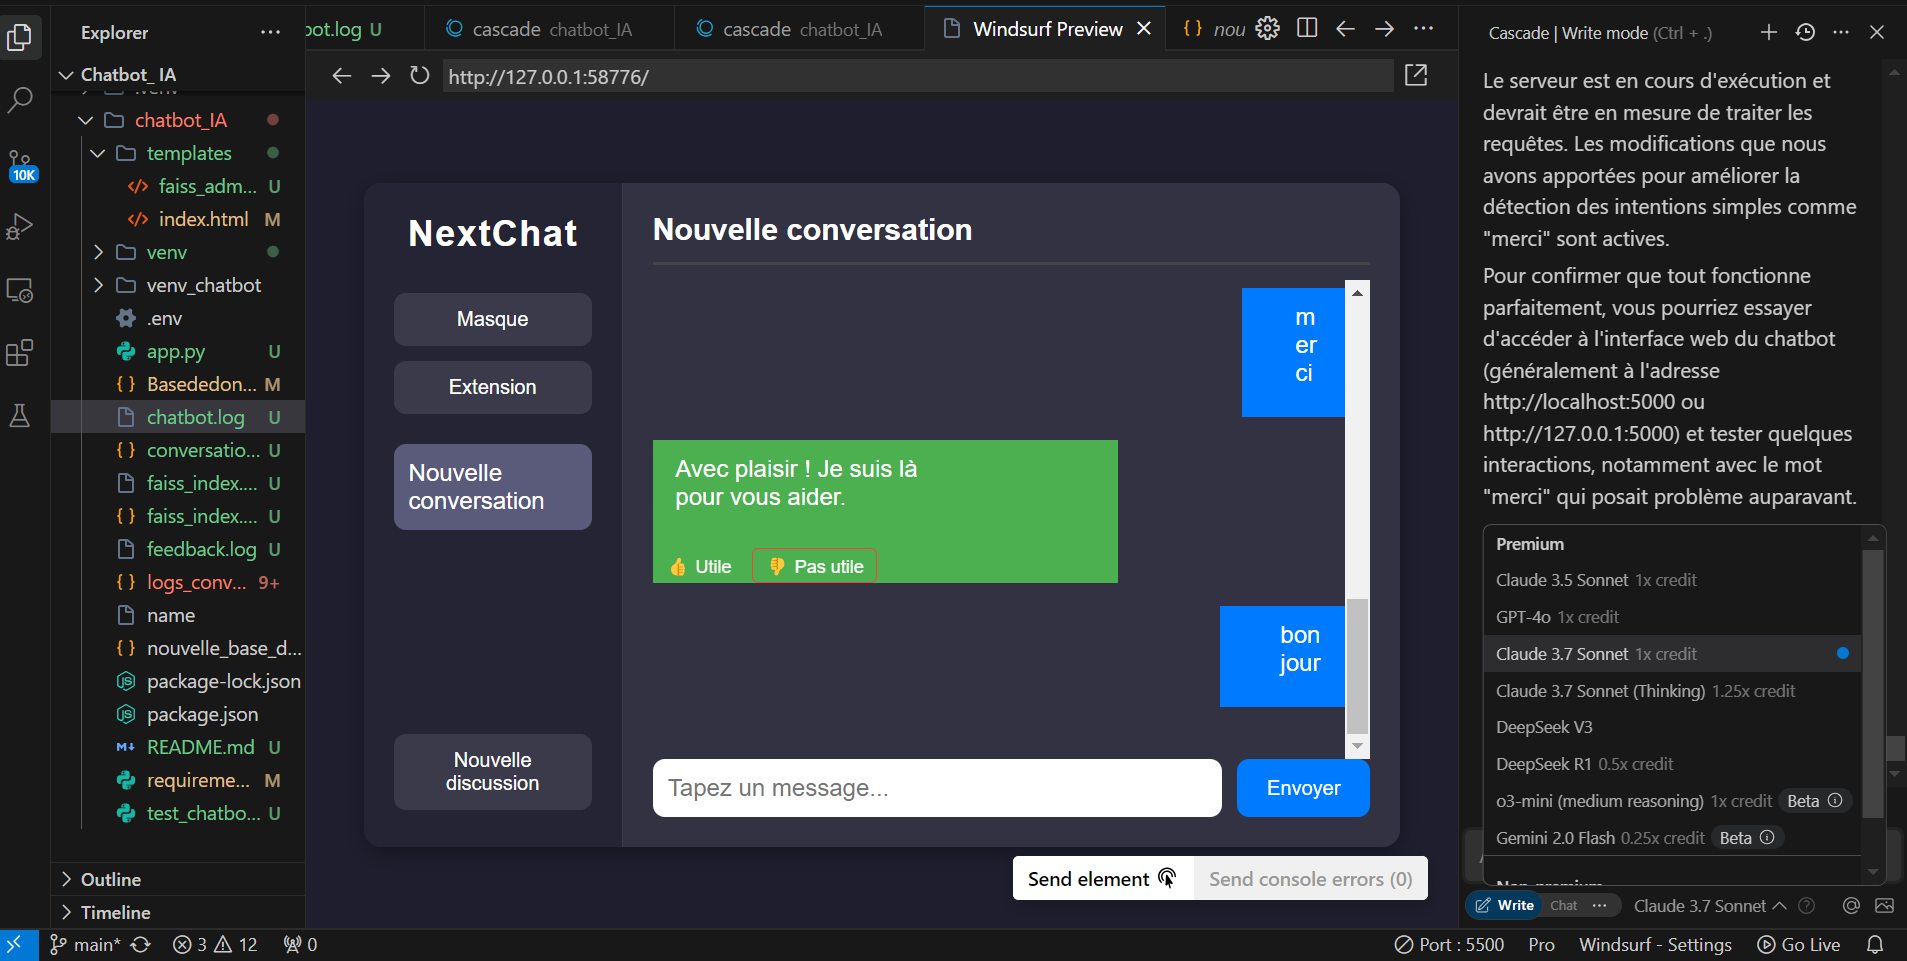Navigate back arrow in editor toolbar
The width and height of the screenshot is (1907, 961).
point(1346,29)
